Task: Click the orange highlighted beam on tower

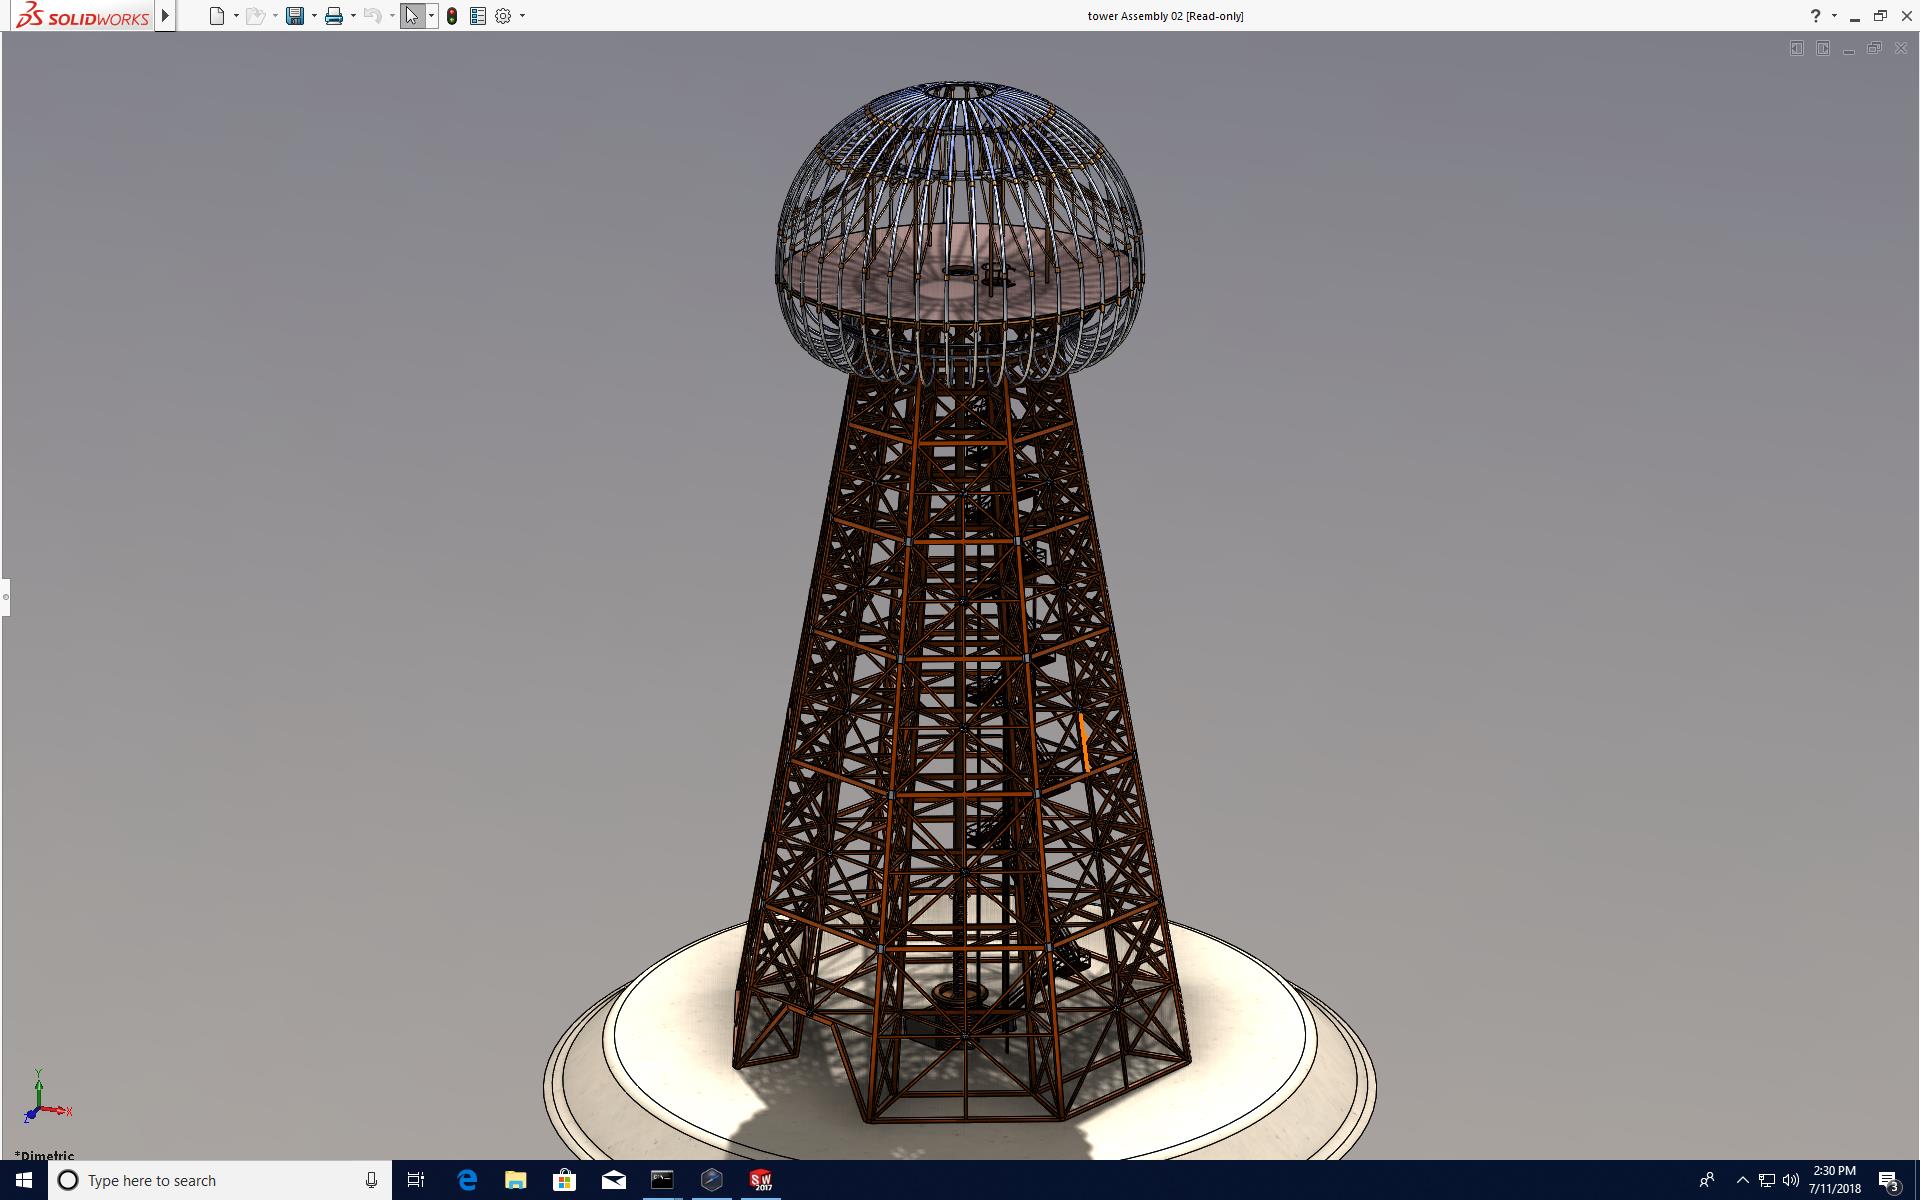Action: point(1084,742)
